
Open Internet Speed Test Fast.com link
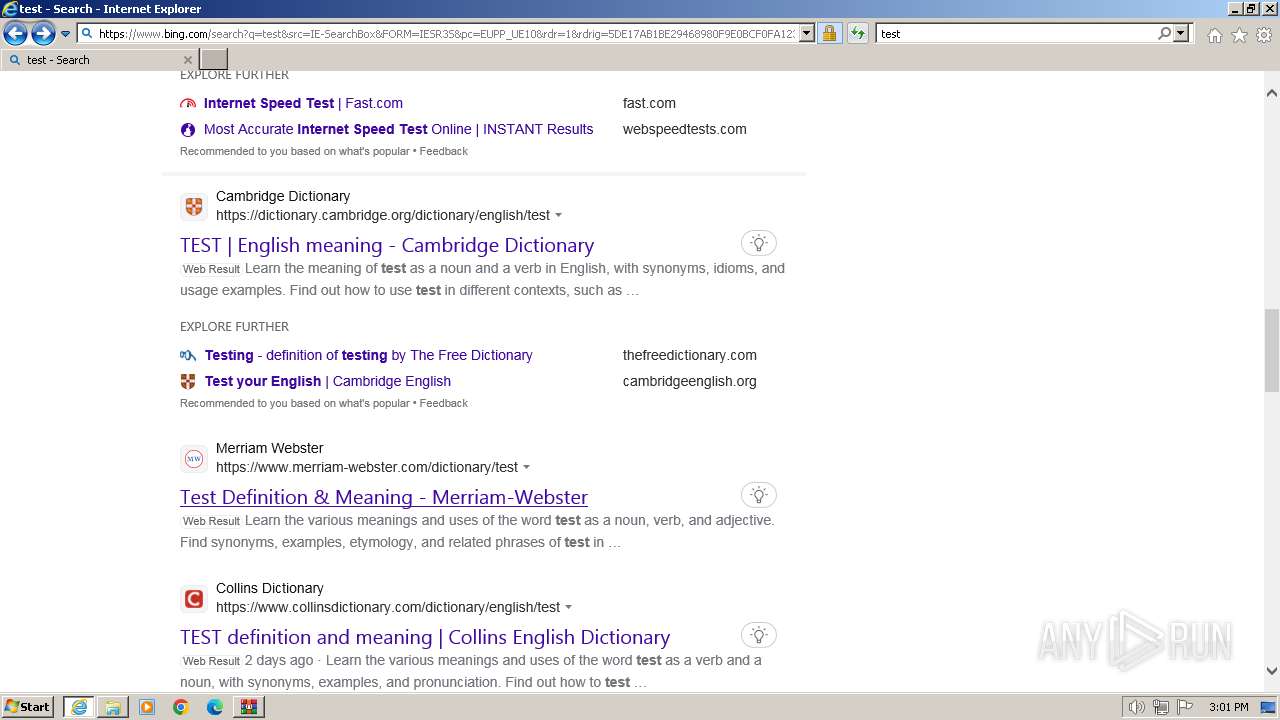pyautogui.click(x=303, y=103)
